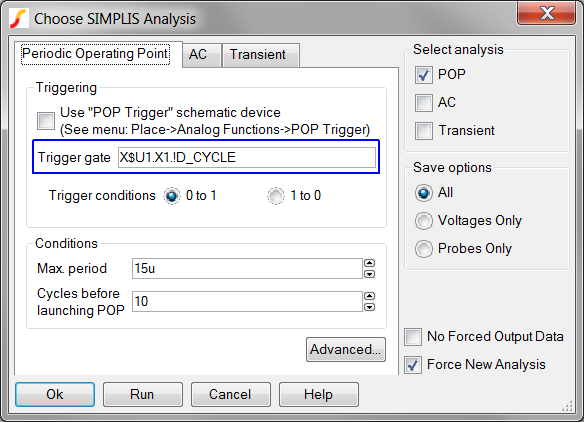Choose Voltages Only save option
Image resolution: width=584 pixels, height=422 pixels.
coord(424,221)
